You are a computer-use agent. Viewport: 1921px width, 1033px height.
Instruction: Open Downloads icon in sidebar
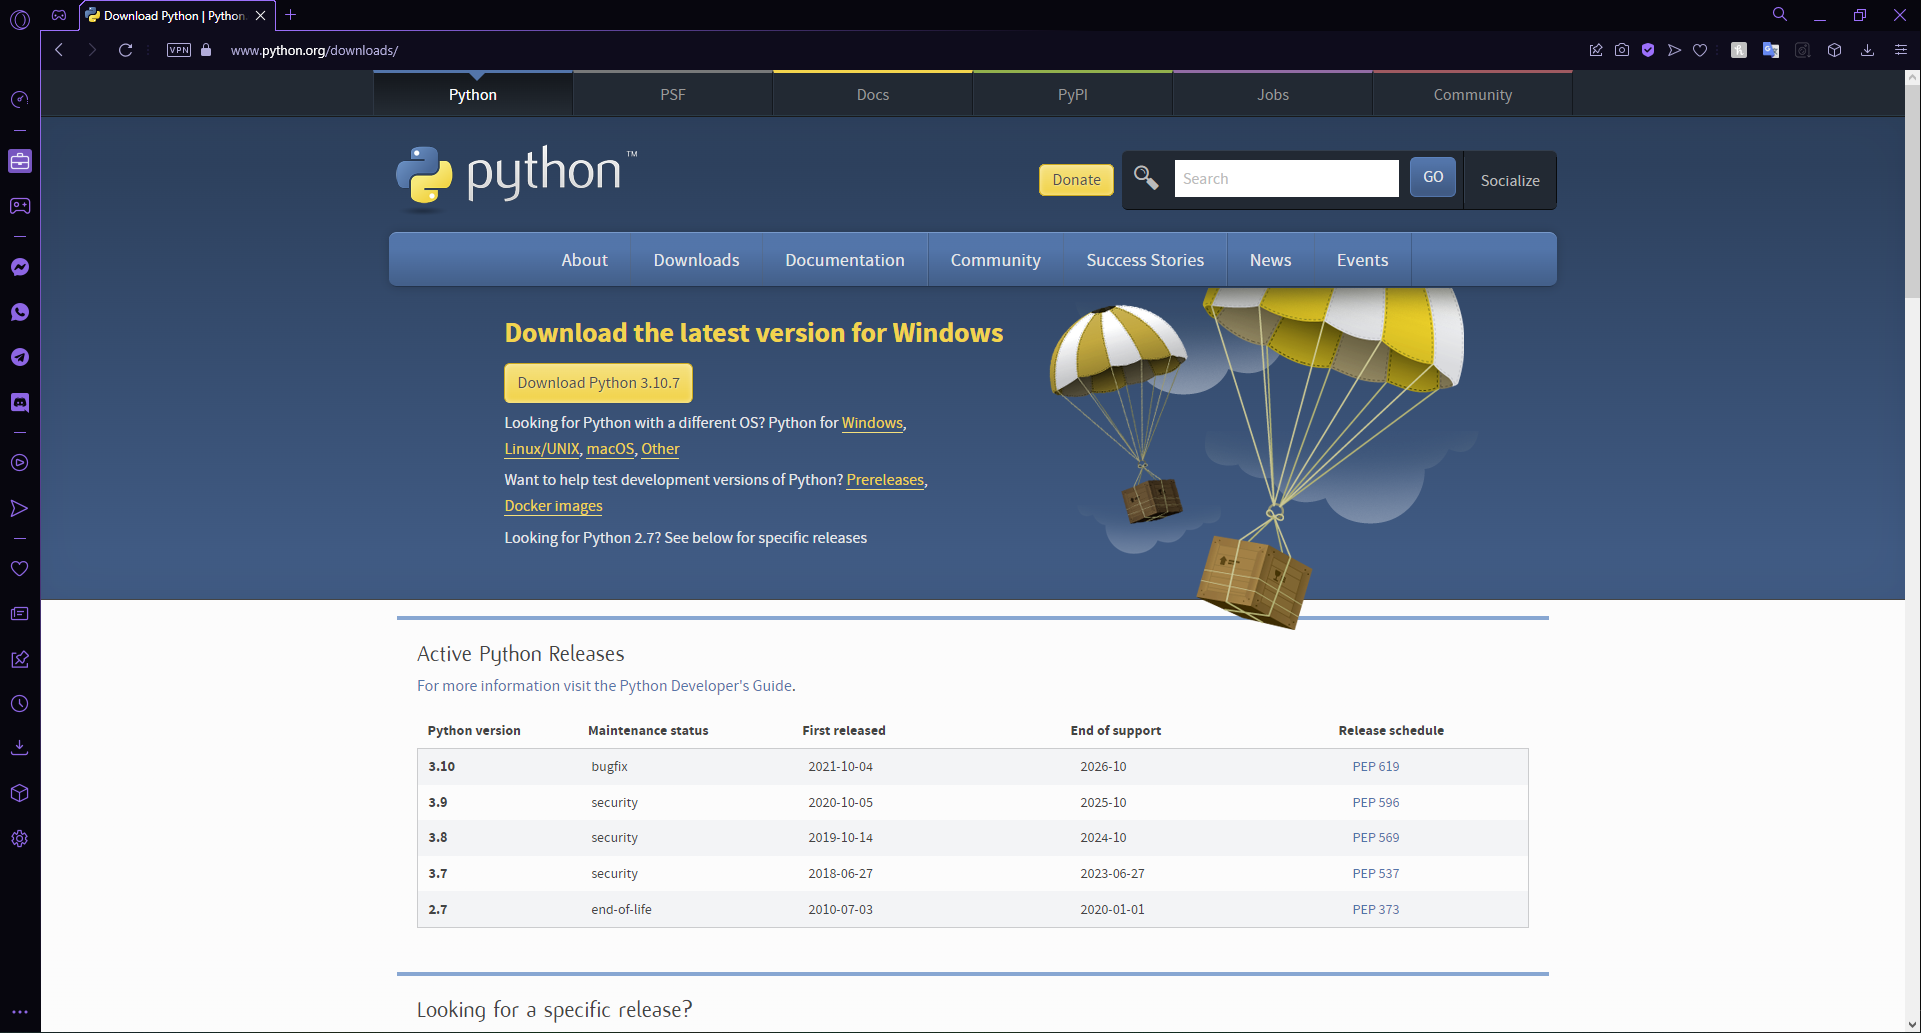[x=20, y=748]
